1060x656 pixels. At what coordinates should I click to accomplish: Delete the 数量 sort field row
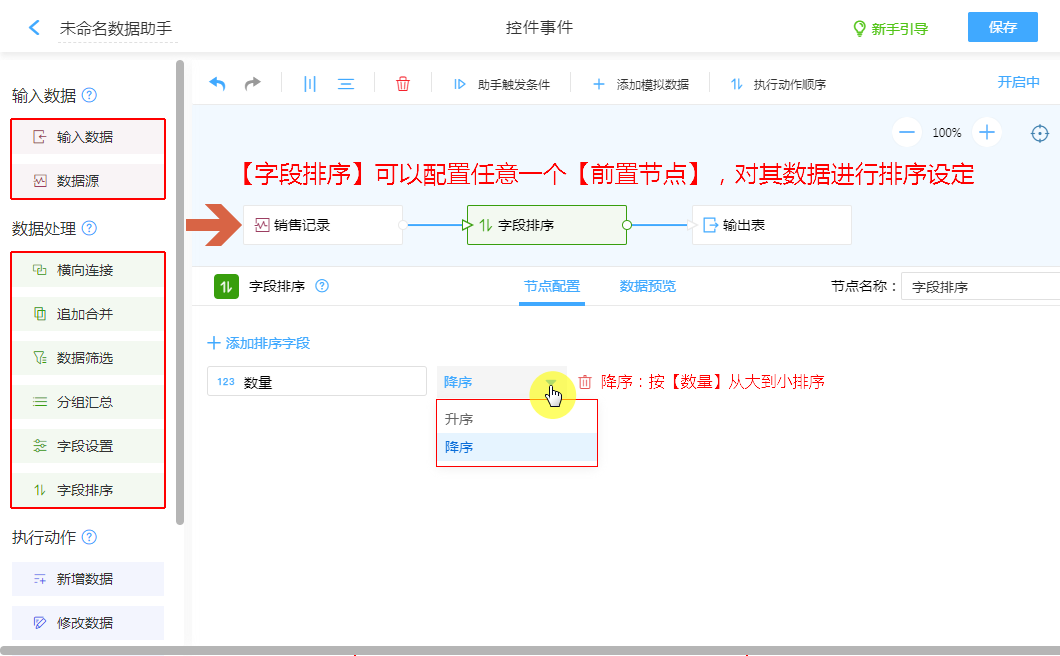point(585,382)
